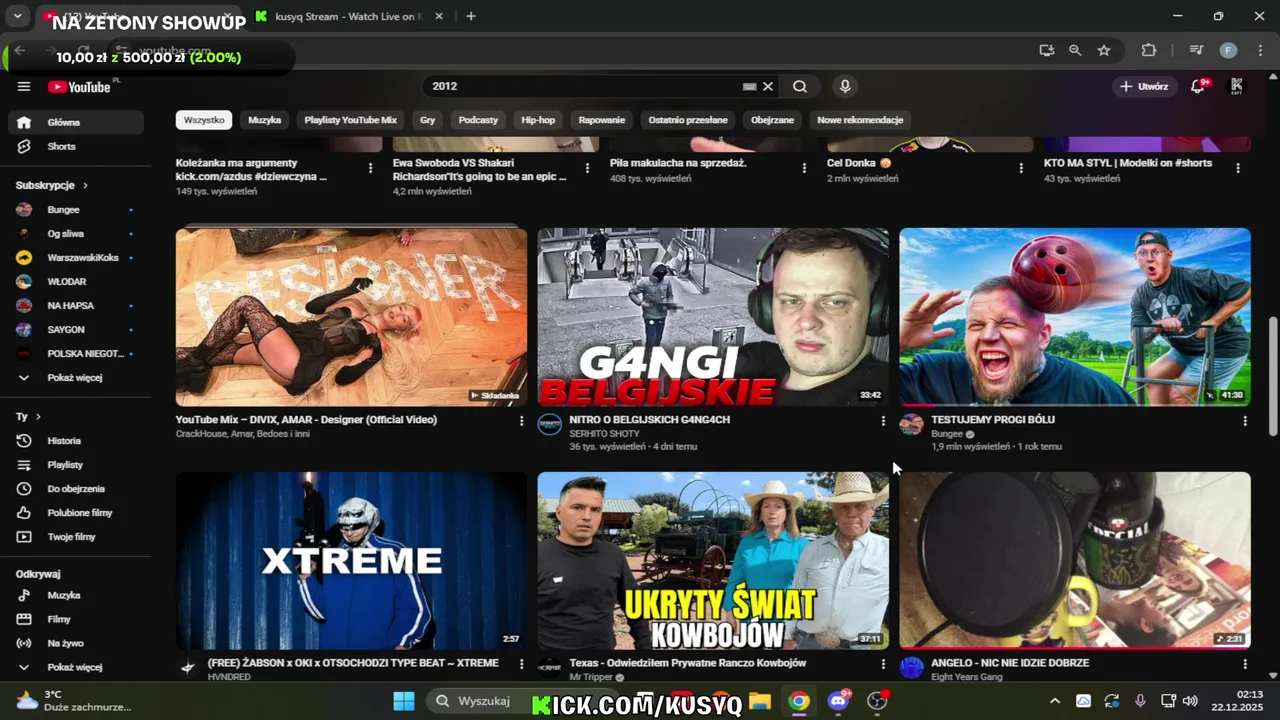This screenshot has width=1280, height=720.
Task: Open a new Chrome tab
Action: pos(471,16)
